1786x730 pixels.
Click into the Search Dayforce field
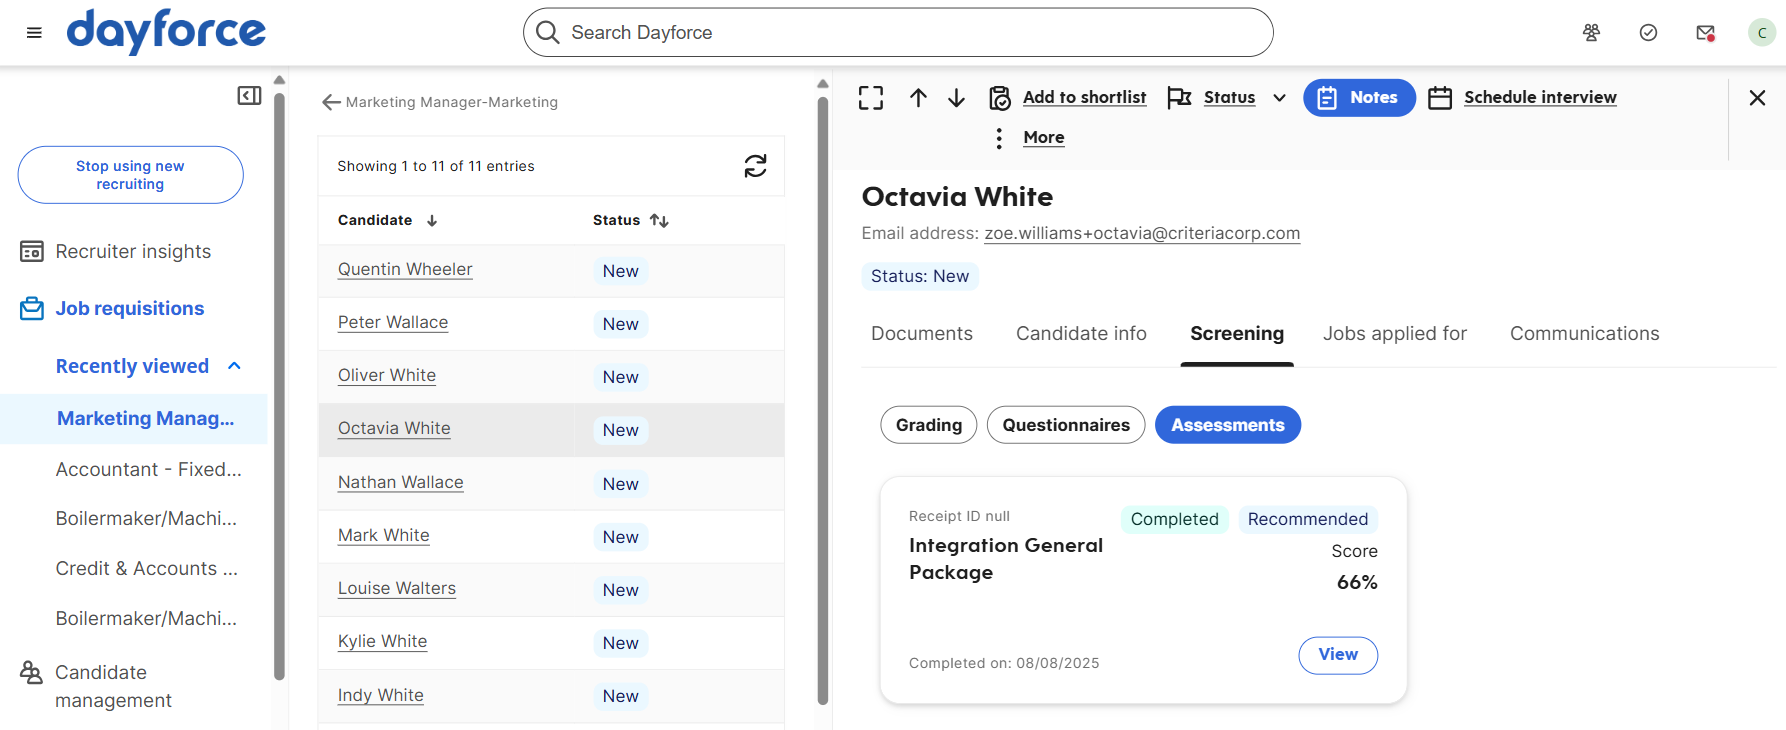pos(898,33)
